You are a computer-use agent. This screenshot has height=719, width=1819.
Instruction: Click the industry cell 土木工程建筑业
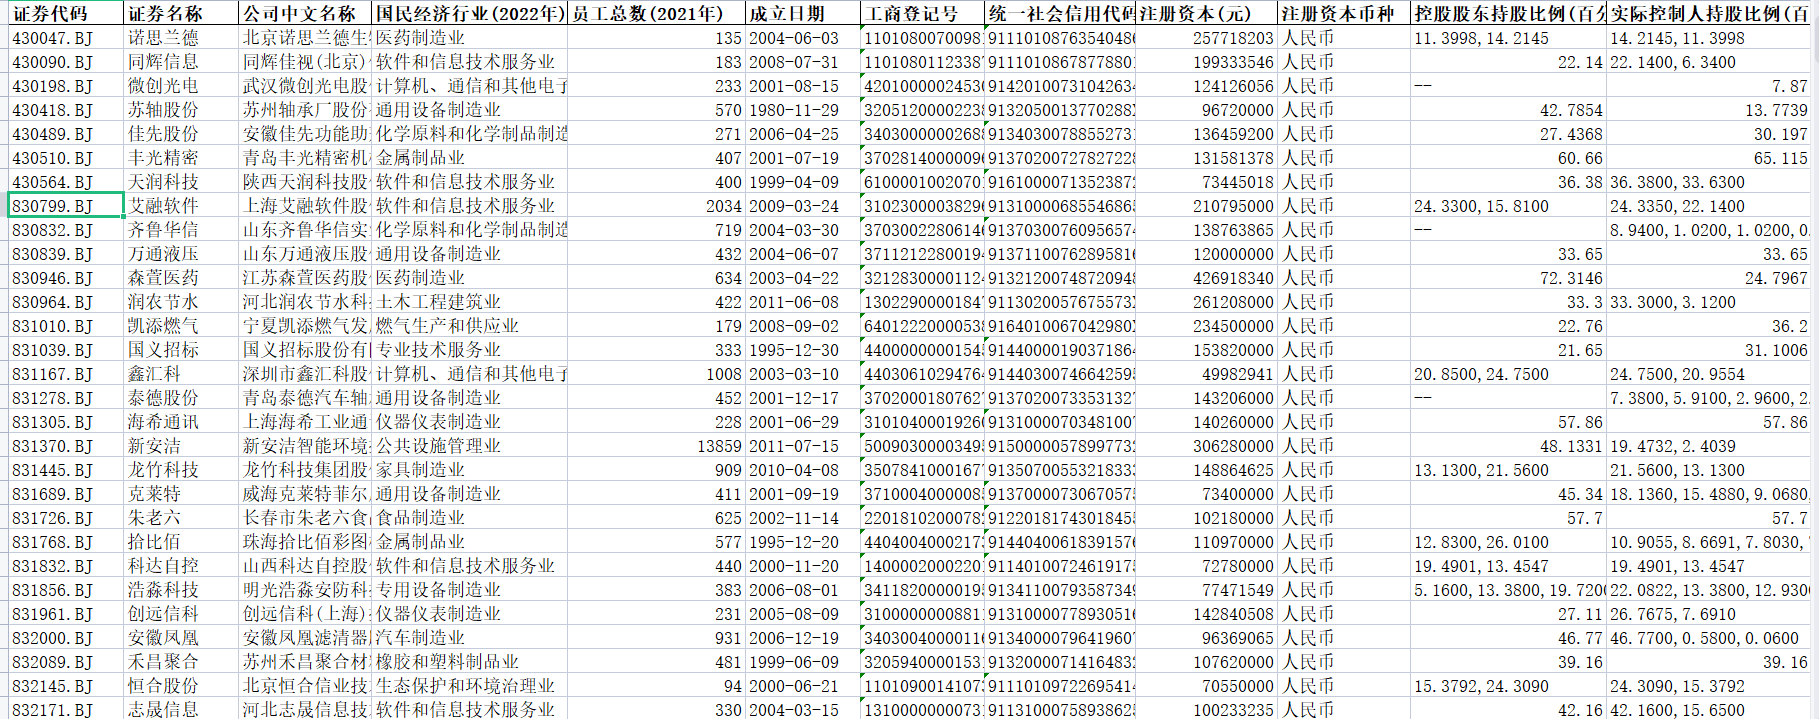(x=469, y=302)
